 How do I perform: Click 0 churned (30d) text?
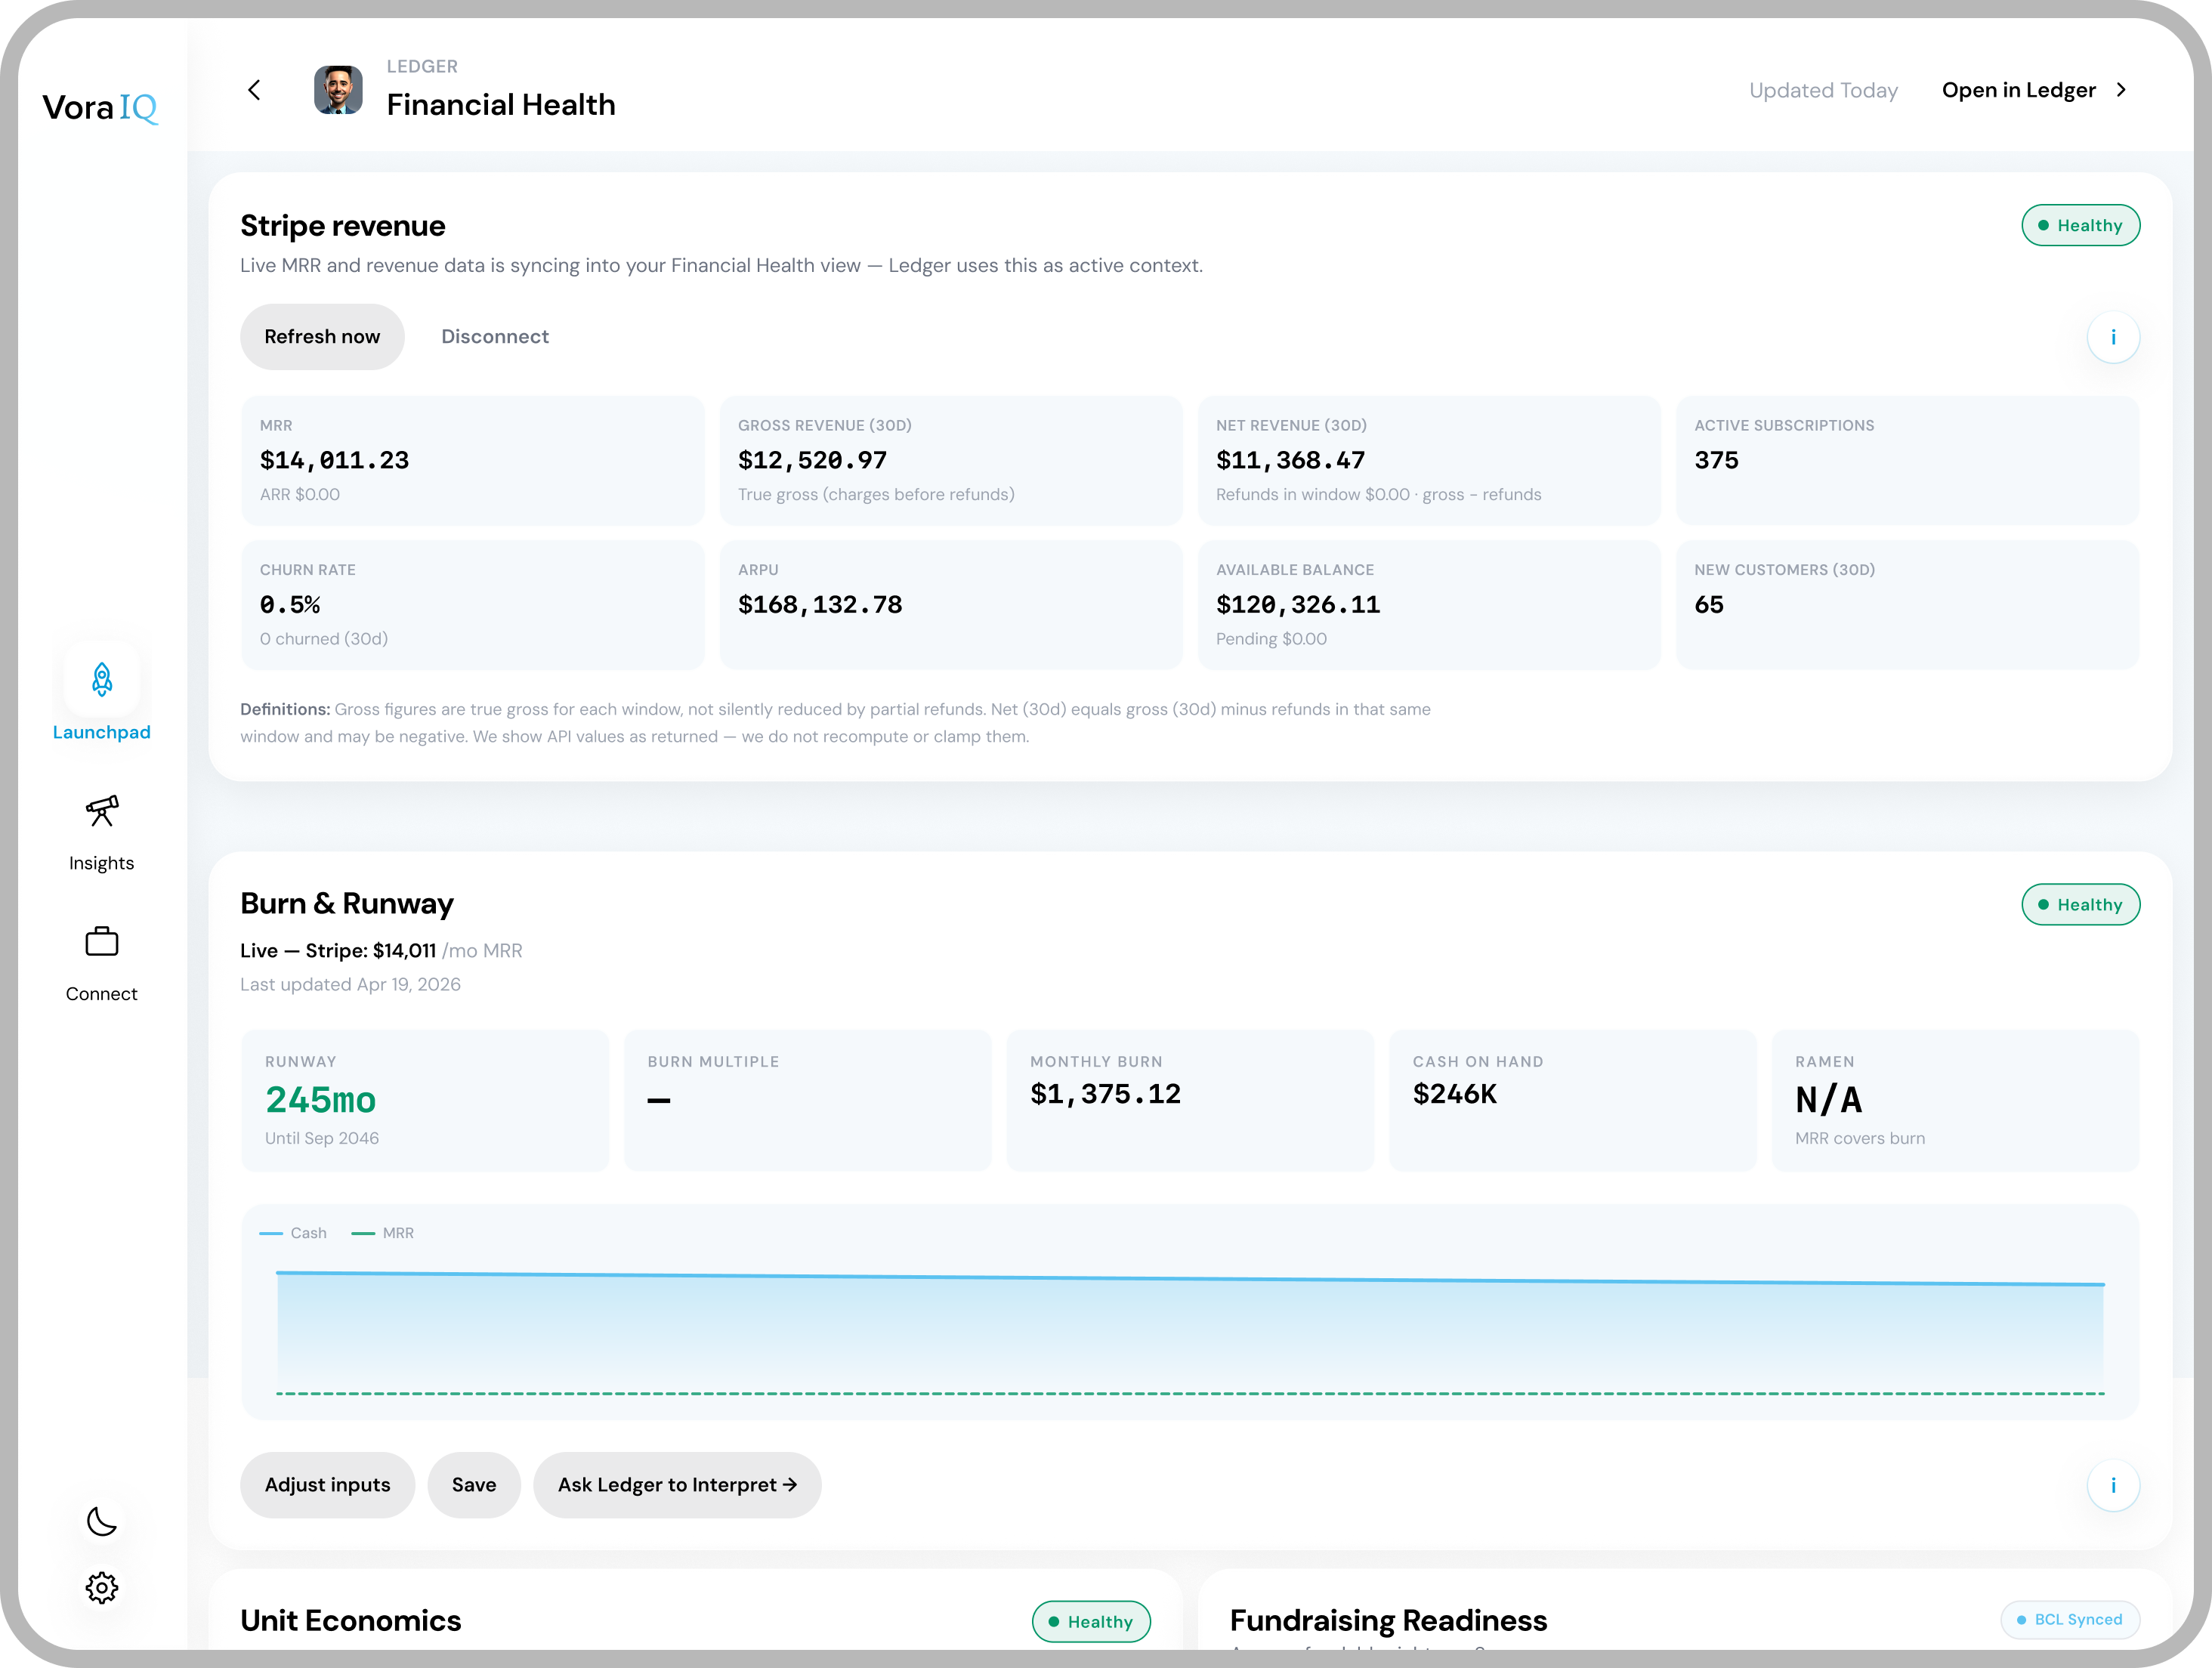[x=323, y=639]
